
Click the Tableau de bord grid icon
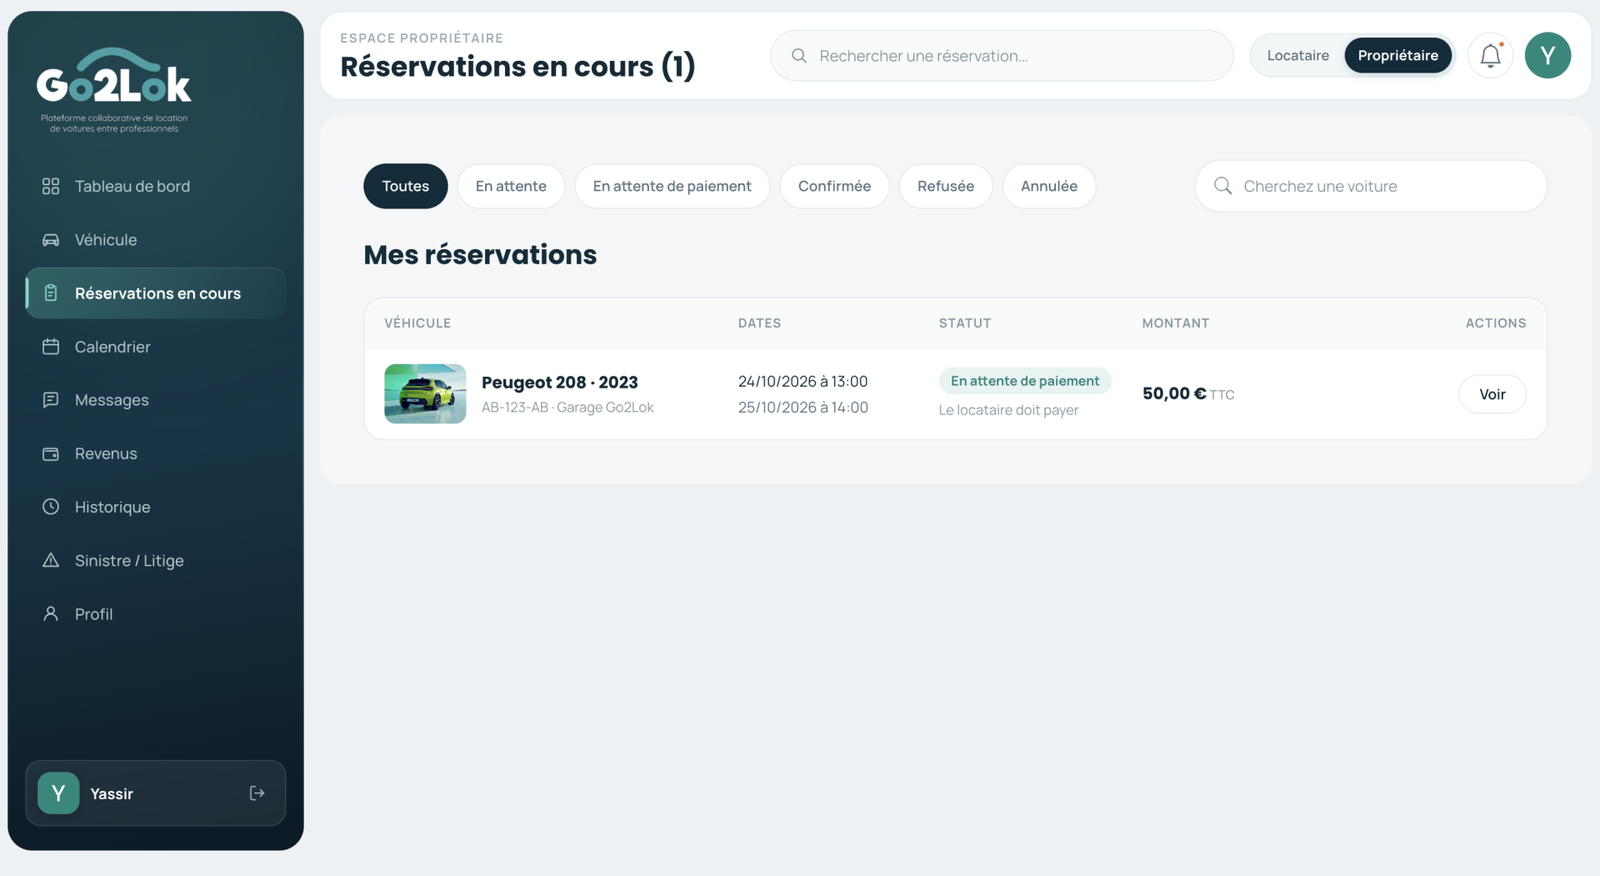pos(51,186)
